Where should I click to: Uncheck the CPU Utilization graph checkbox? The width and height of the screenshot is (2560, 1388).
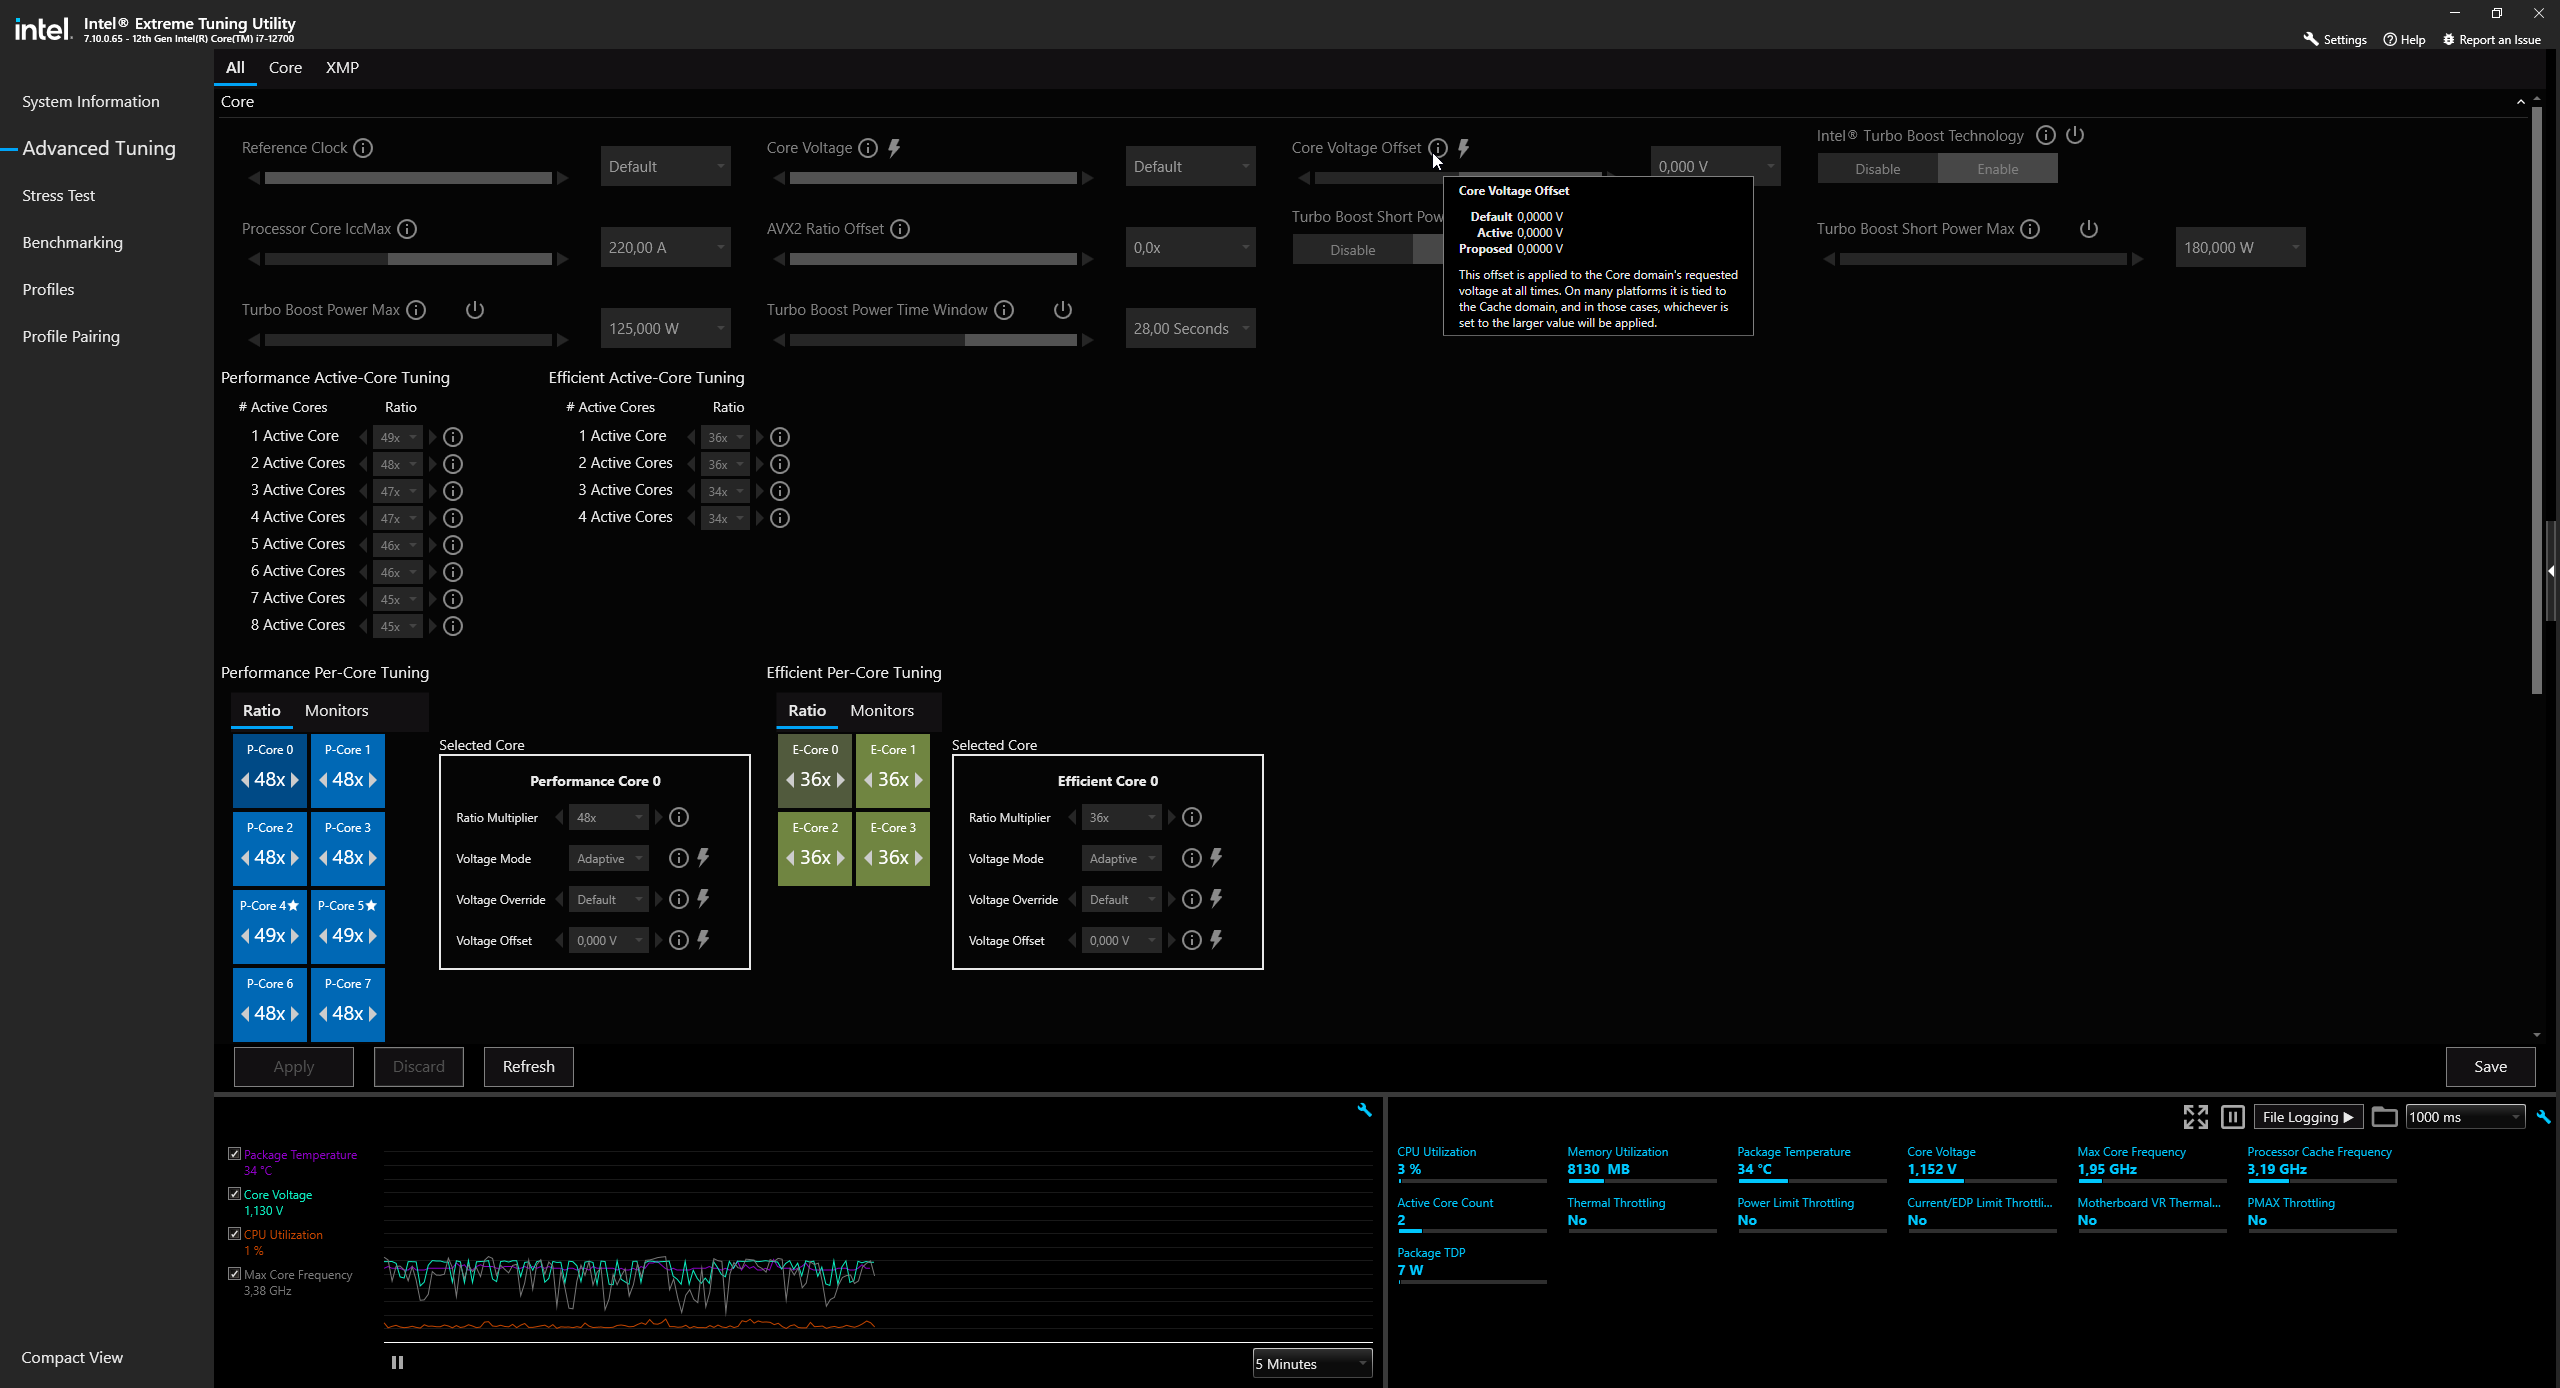point(234,1234)
